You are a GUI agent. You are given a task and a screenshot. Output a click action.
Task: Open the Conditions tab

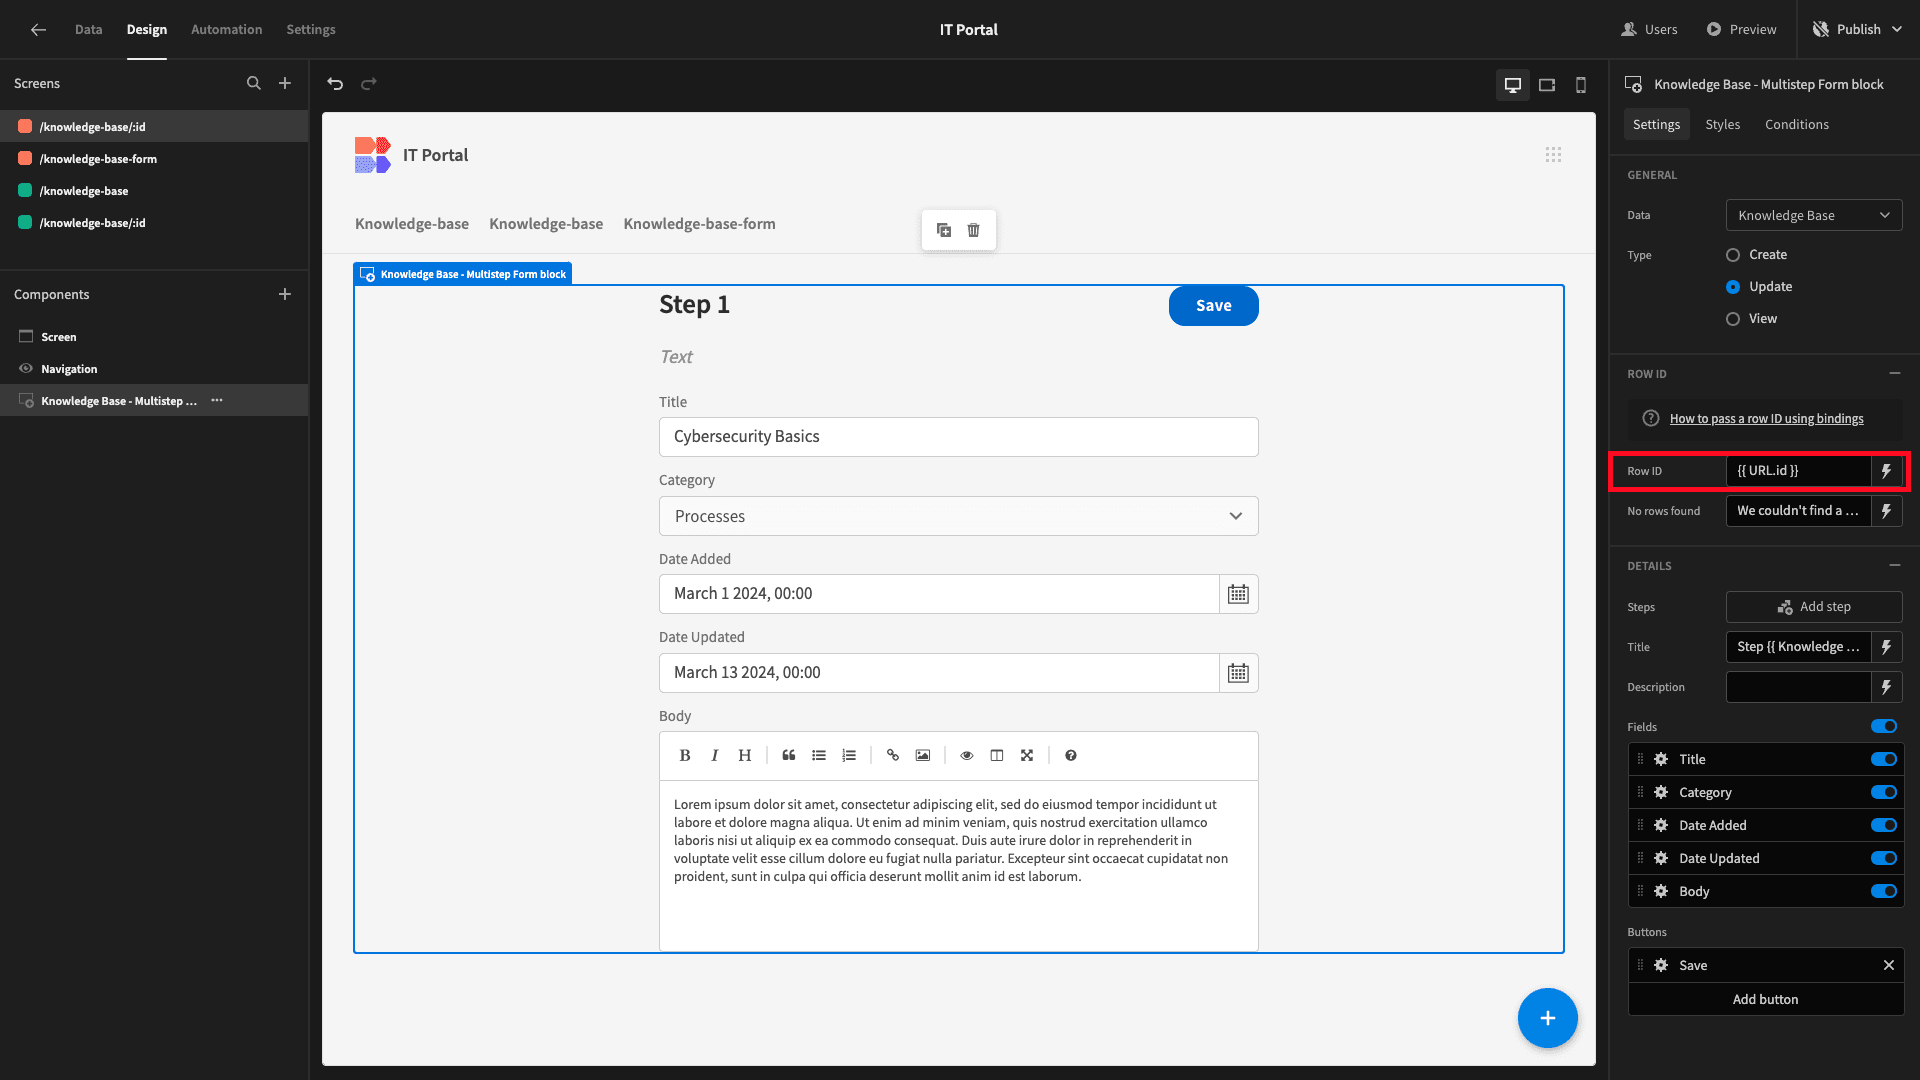click(x=1796, y=125)
